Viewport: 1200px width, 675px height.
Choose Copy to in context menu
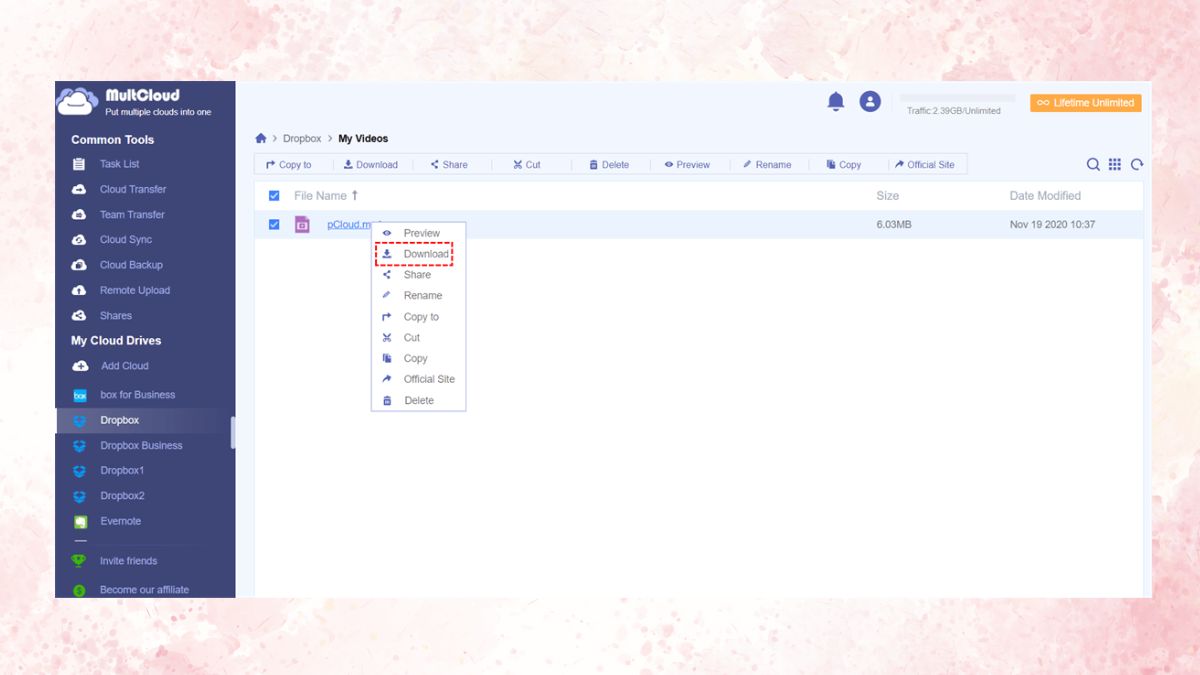(x=418, y=317)
